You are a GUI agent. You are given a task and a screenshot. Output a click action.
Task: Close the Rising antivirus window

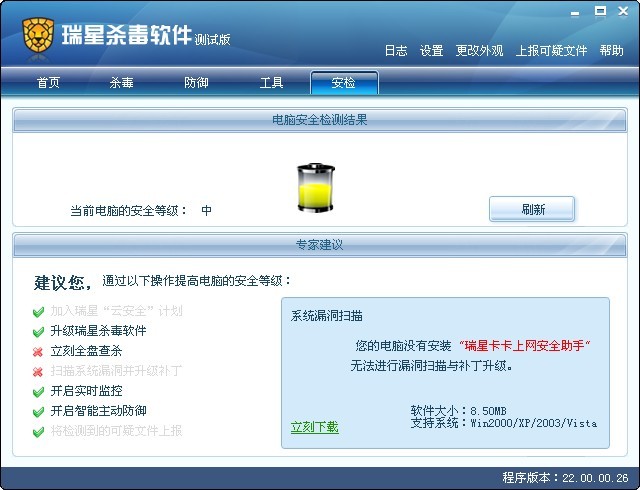[623, 11]
